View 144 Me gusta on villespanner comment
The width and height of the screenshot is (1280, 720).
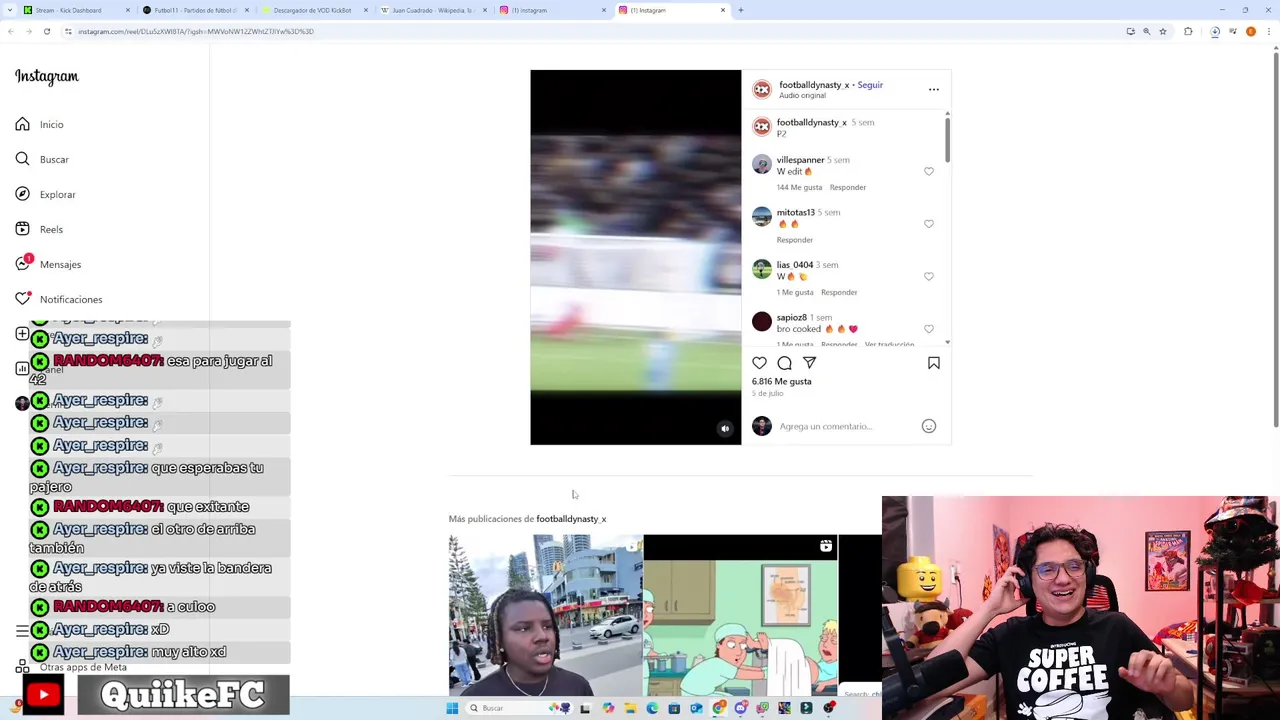coord(799,187)
